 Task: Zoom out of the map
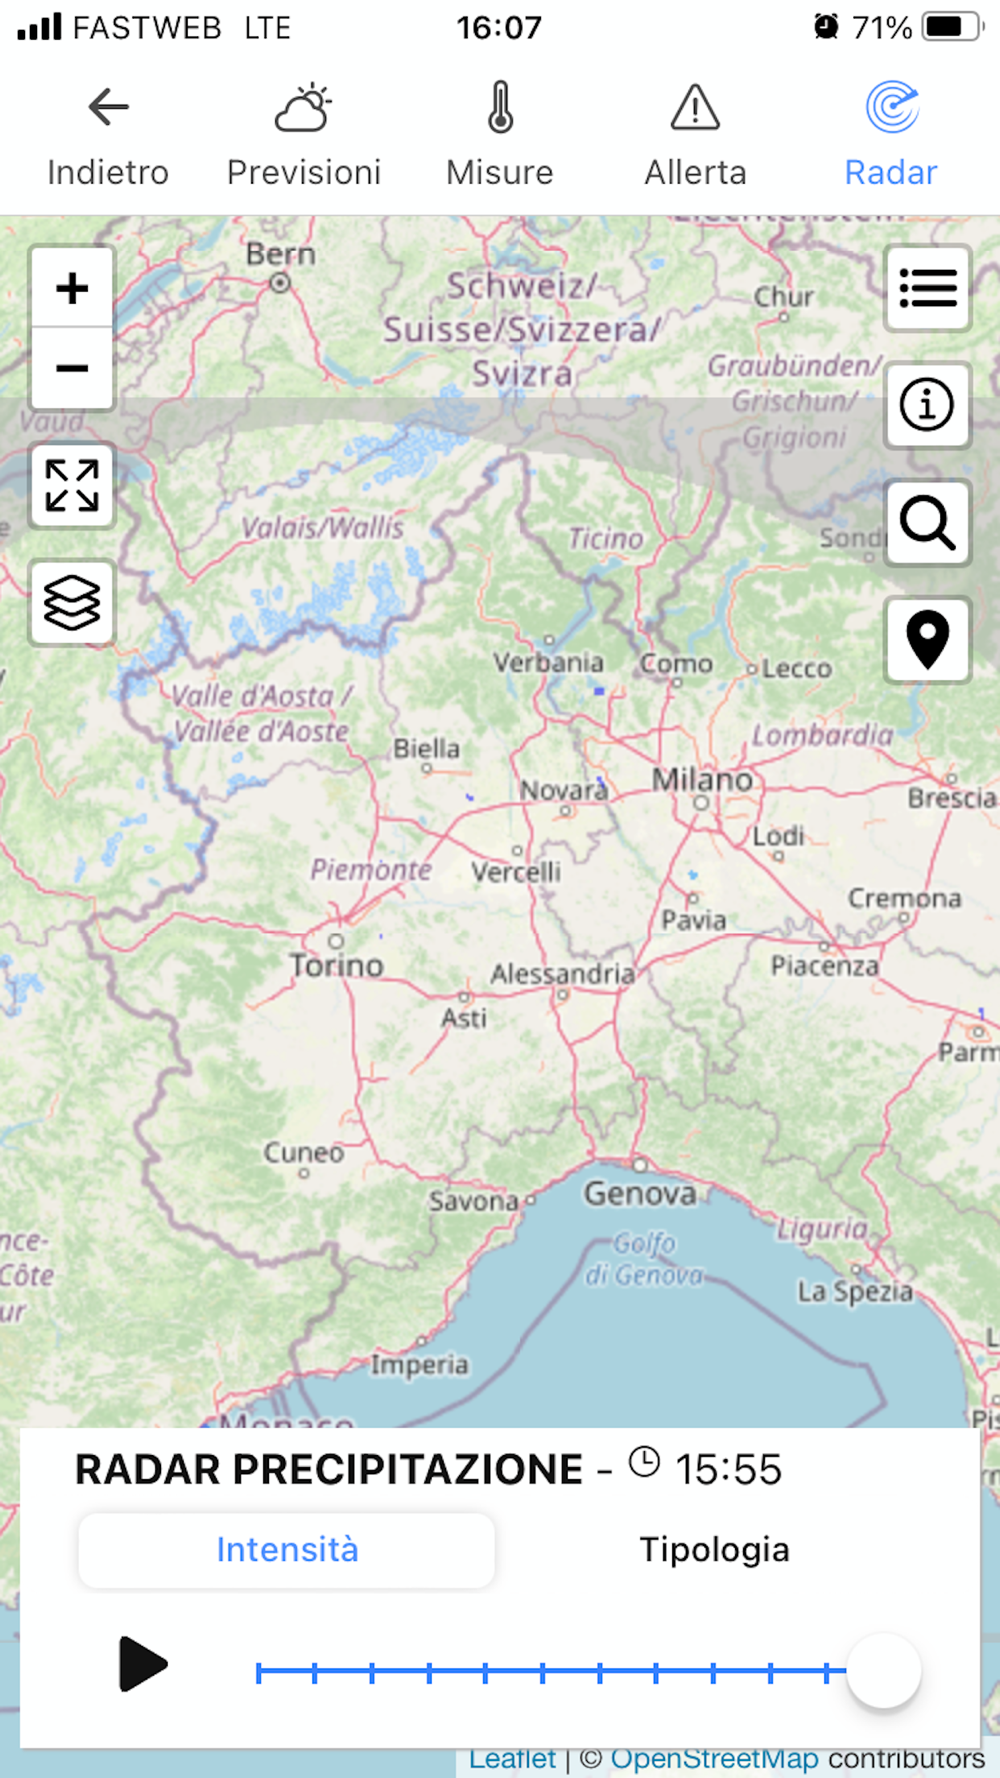pos(72,368)
